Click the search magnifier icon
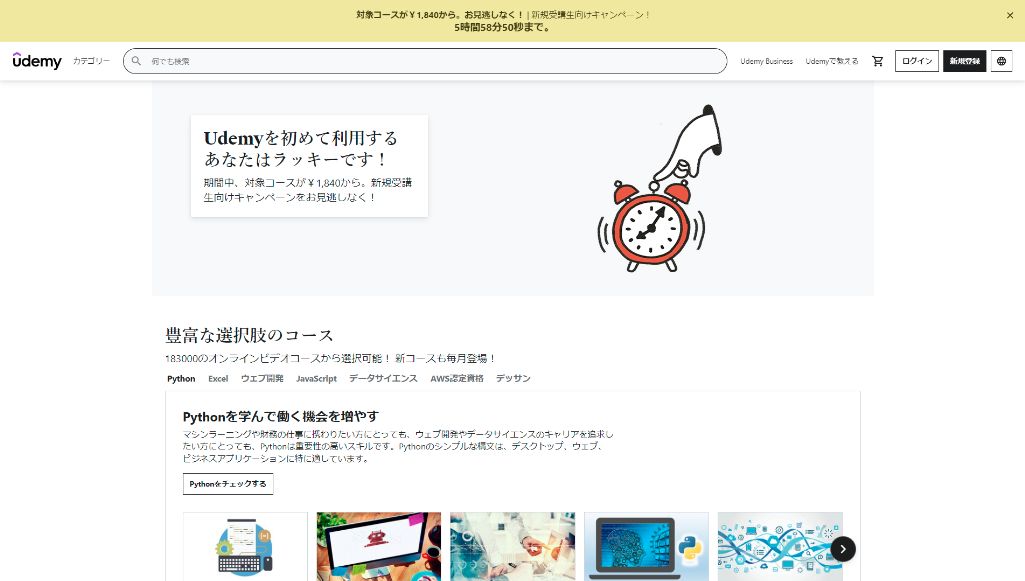The image size is (1025, 581). click(136, 61)
